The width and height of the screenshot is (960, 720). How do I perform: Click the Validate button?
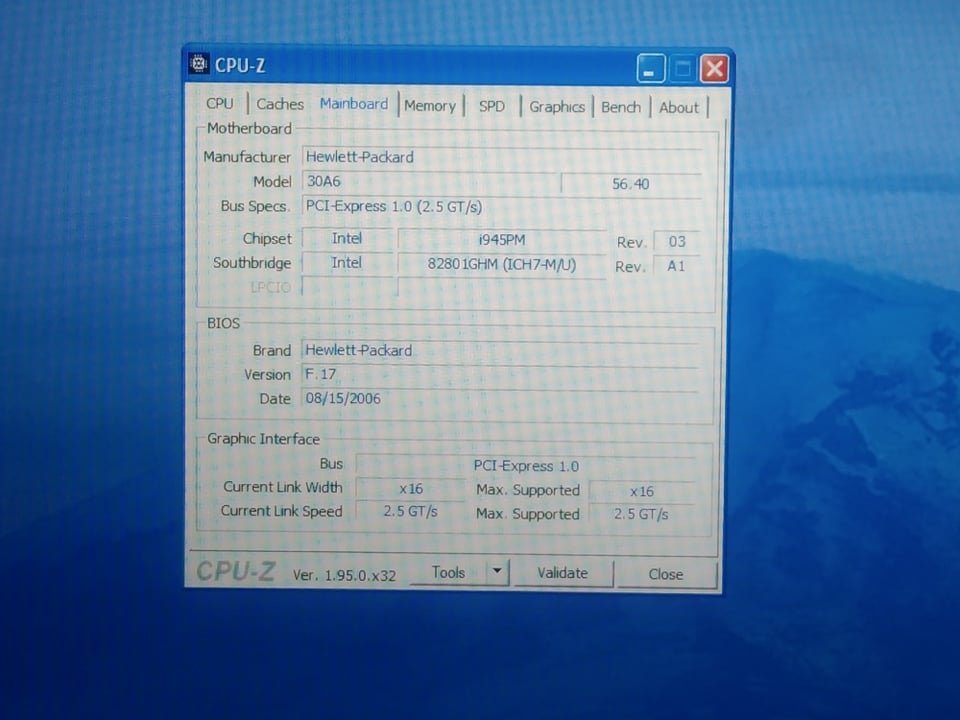(562, 573)
